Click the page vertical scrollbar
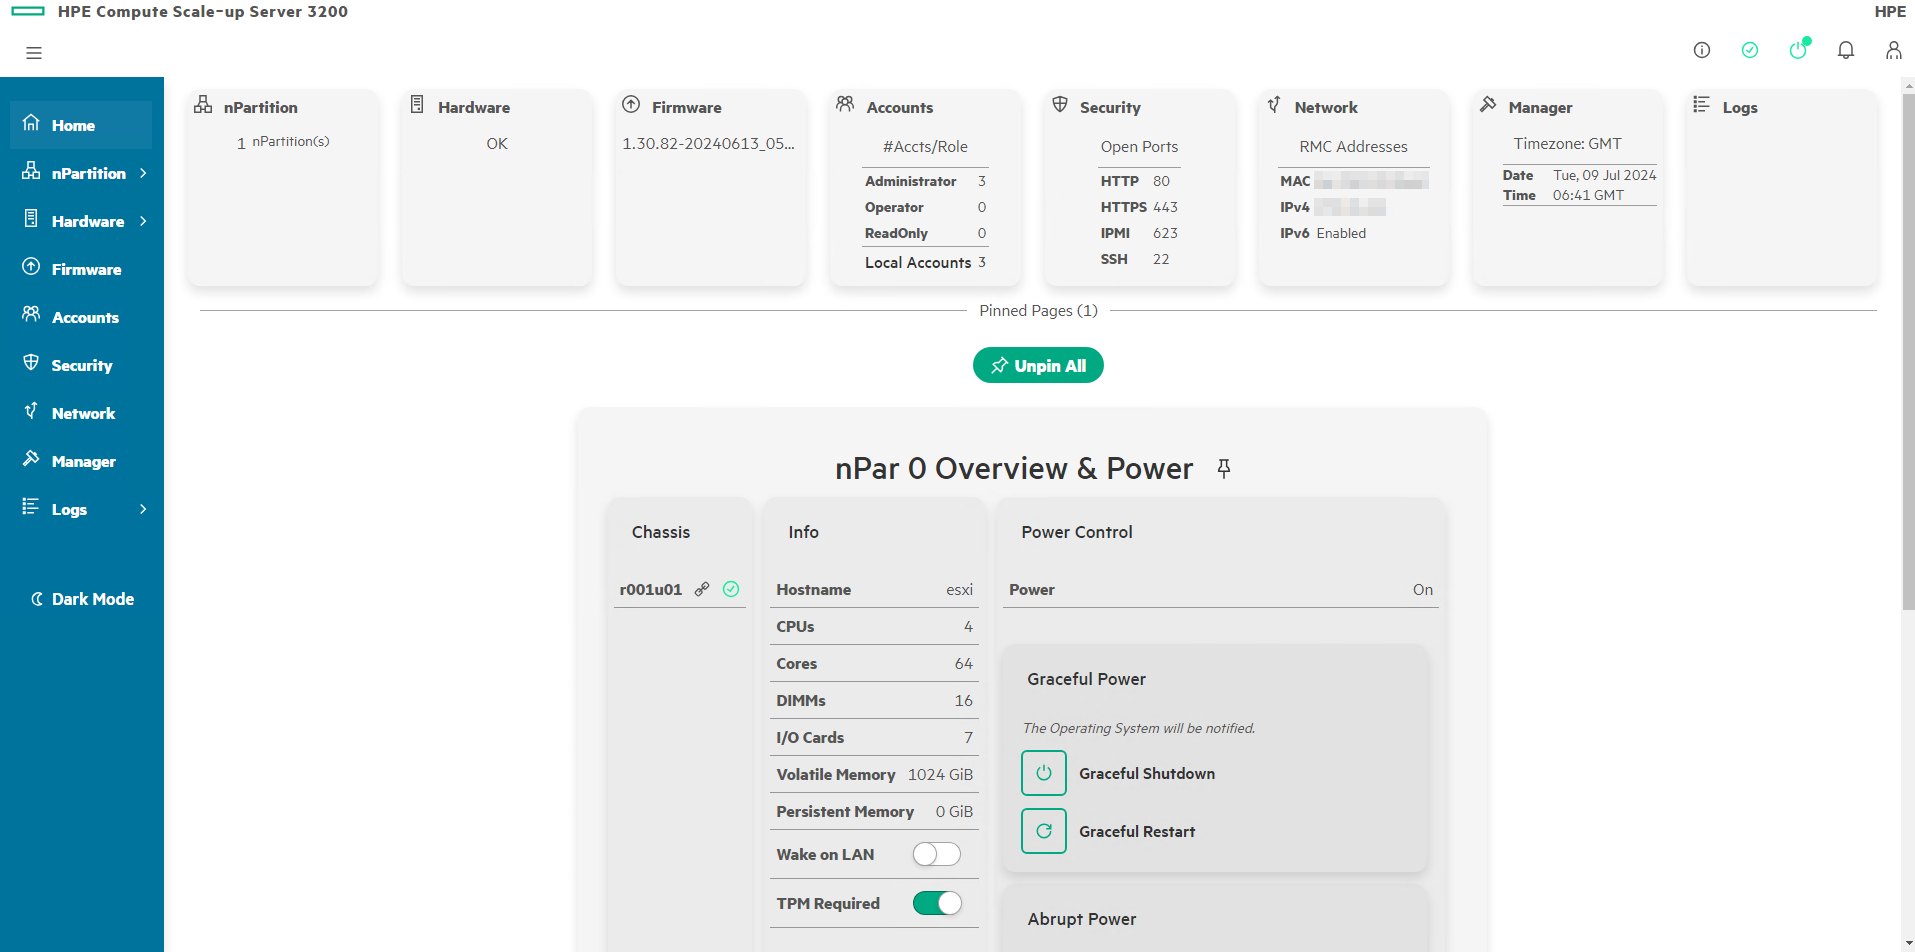1915x952 pixels. (x=1907, y=350)
